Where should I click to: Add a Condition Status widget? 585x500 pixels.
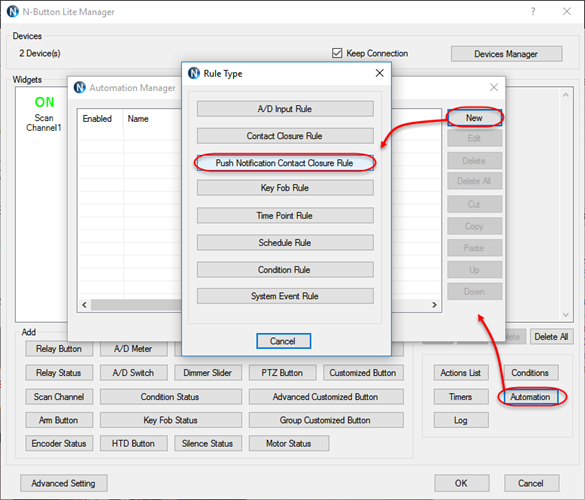tap(171, 397)
